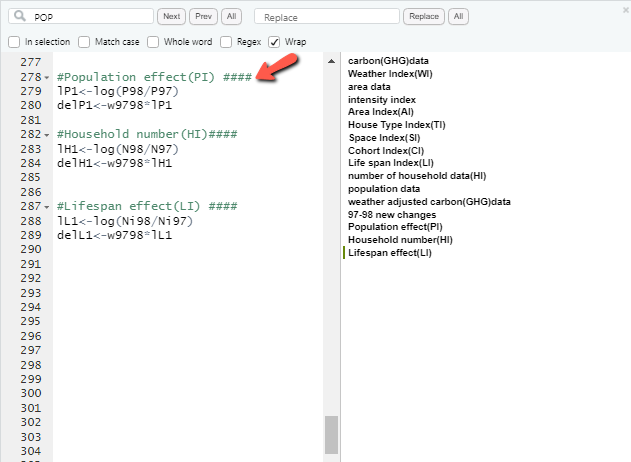631x462 pixels.
Task: Enable the Whole word checkbox
Action: tap(153, 42)
